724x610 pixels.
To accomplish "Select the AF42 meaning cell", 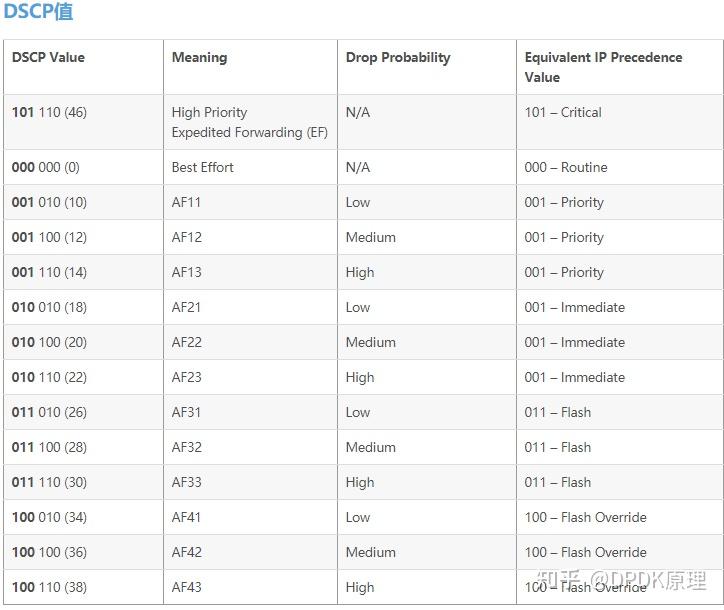I will [x=186, y=553].
